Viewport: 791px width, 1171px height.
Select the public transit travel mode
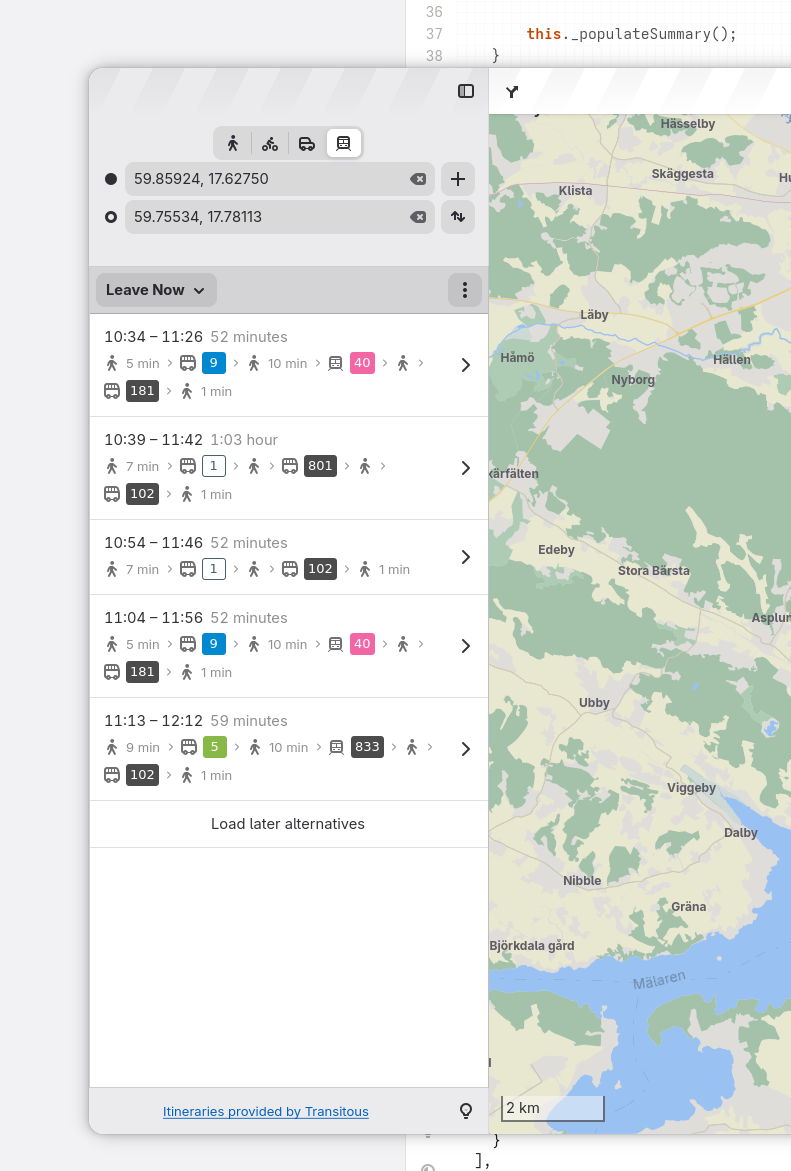tap(344, 143)
